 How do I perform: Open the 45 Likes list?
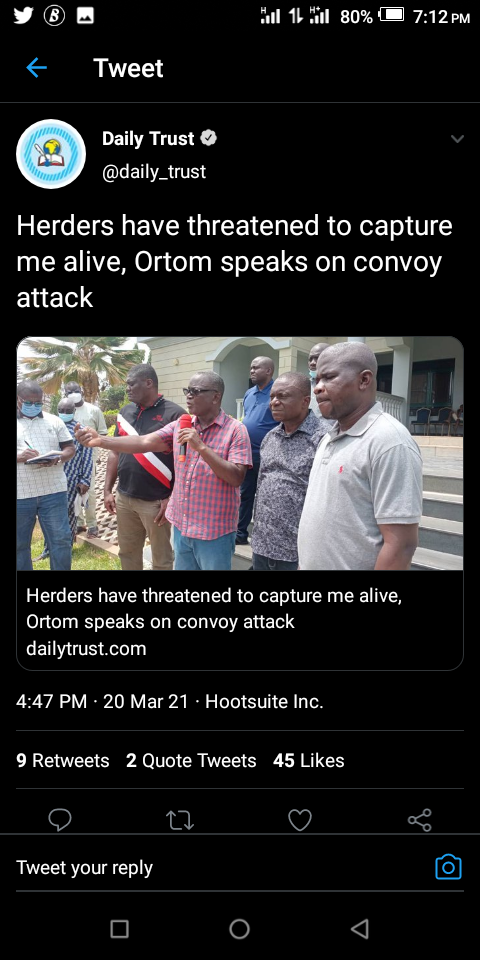tap(309, 760)
